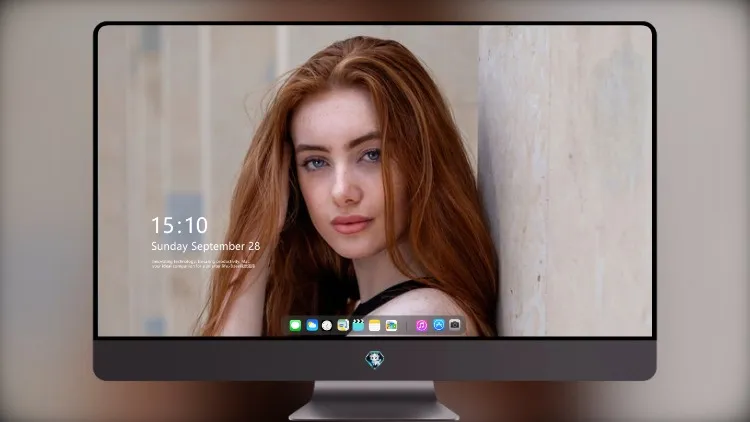
Task: Launch the Weather app from dock
Action: pyautogui.click(x=312, y=326)
